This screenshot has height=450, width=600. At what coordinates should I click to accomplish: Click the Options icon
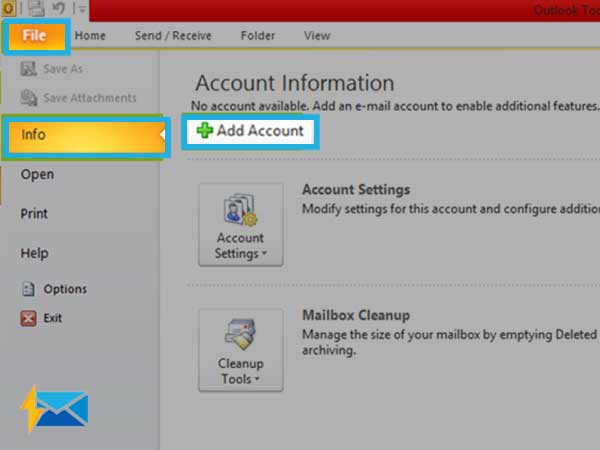tap(28, 289)
